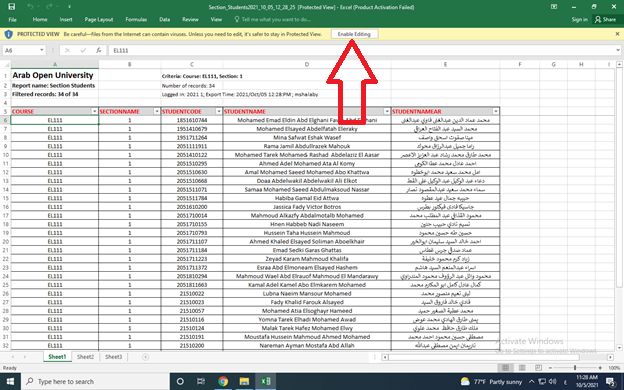Click the zoom in plus icon
This screenshot has width=624, height=390.
click(x=600, y=368)
